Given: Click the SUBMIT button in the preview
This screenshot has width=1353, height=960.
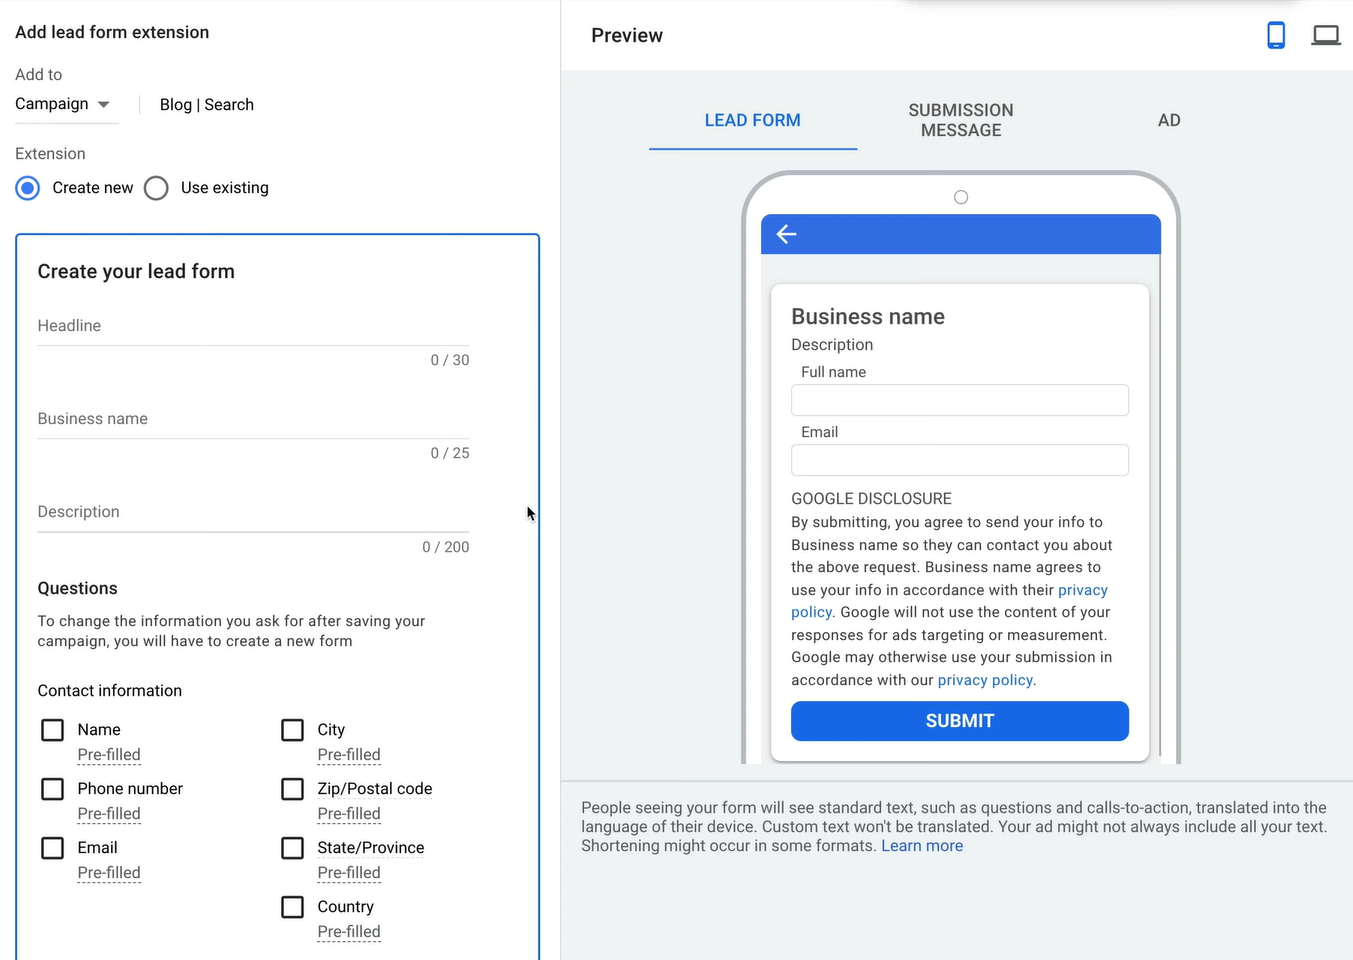Looking at the screenshot, I should [959, 721].
